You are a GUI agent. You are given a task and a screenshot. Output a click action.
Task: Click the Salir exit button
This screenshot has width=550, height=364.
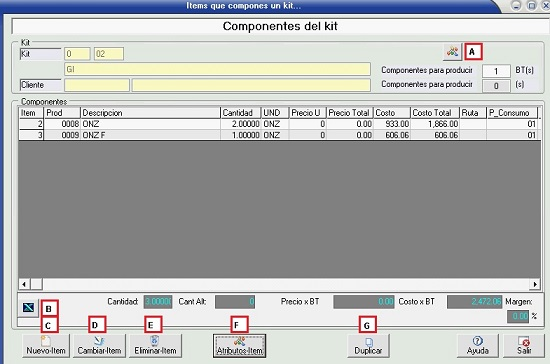[524, 346]
